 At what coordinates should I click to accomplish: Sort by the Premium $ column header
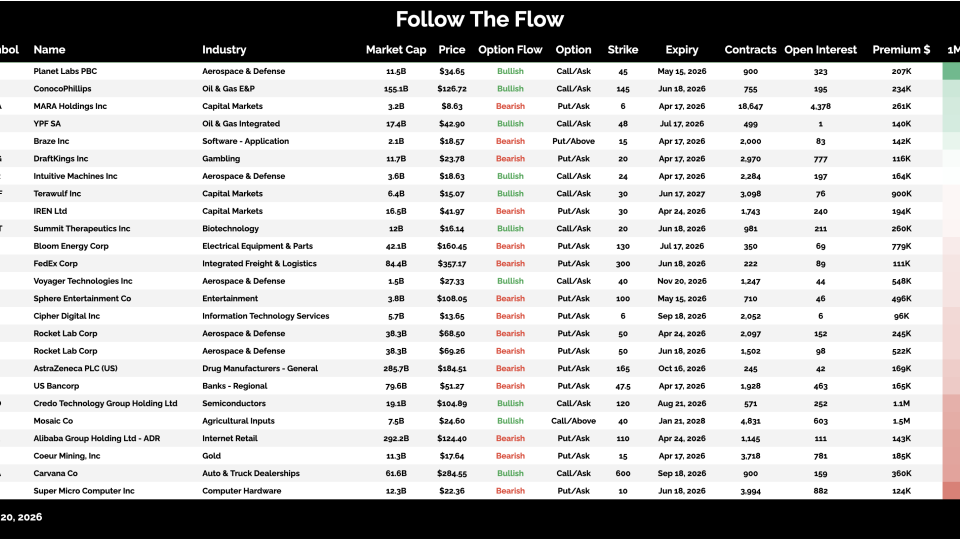[x=901, y=50]
